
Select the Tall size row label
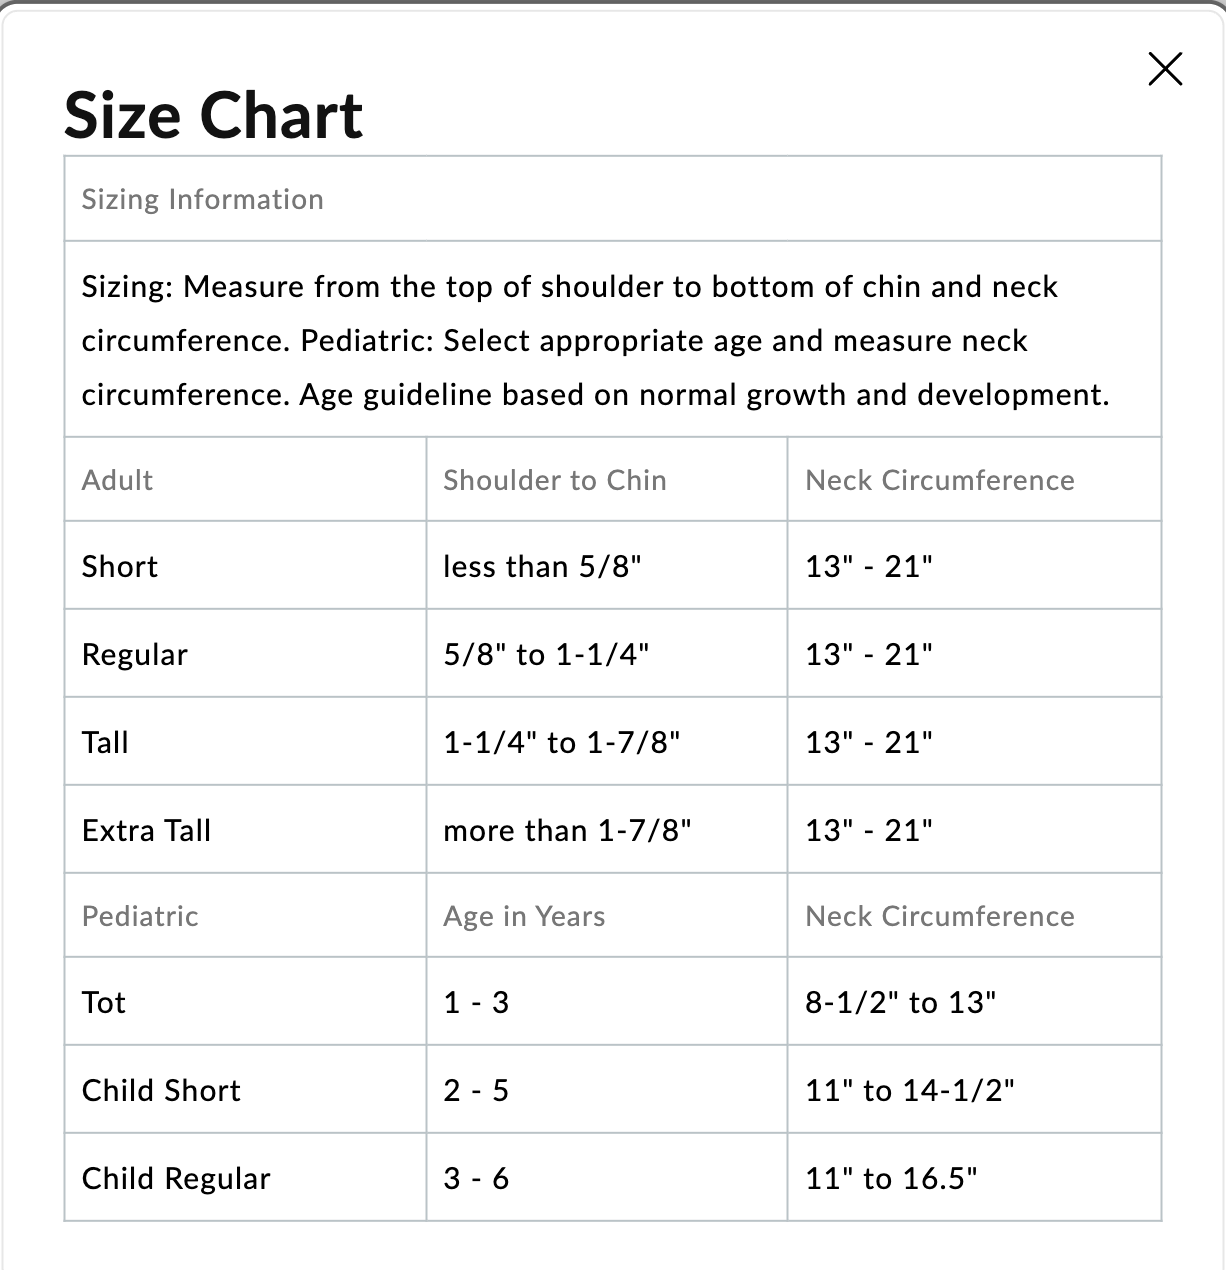click(105, 743)
